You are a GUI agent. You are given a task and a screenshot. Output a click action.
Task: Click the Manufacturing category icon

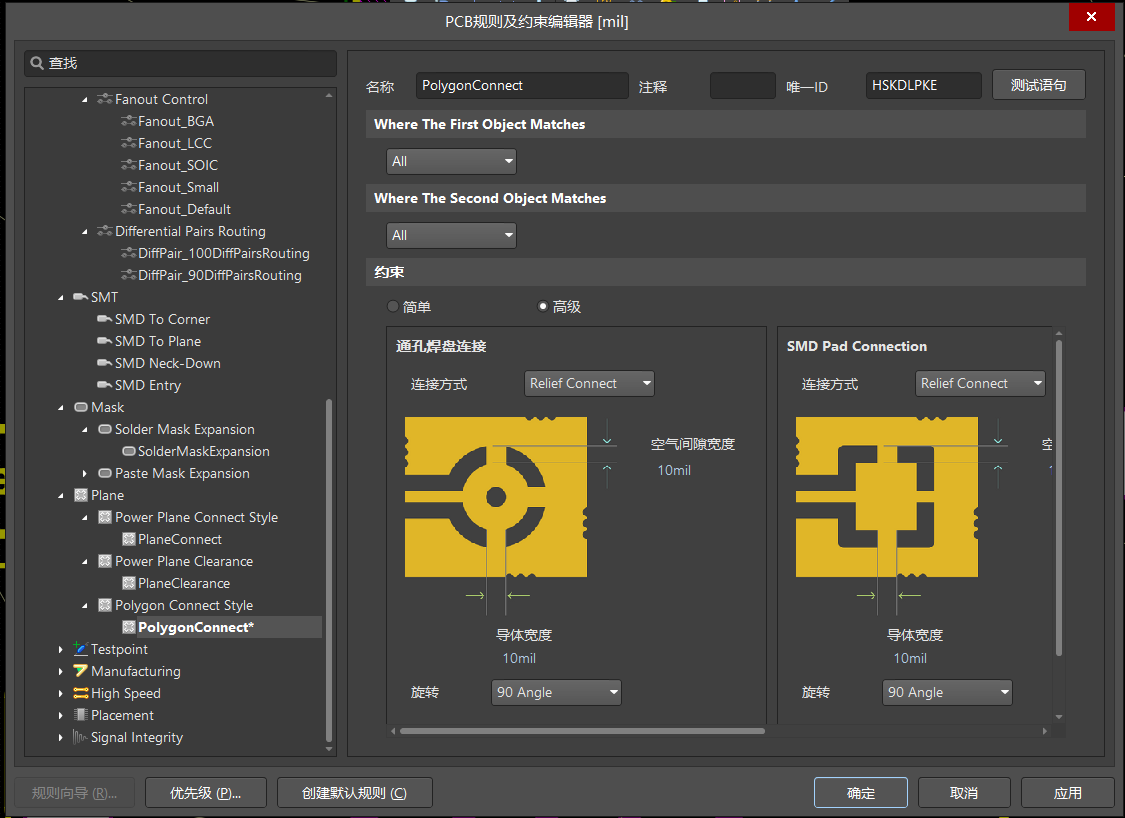click(81, 672)
